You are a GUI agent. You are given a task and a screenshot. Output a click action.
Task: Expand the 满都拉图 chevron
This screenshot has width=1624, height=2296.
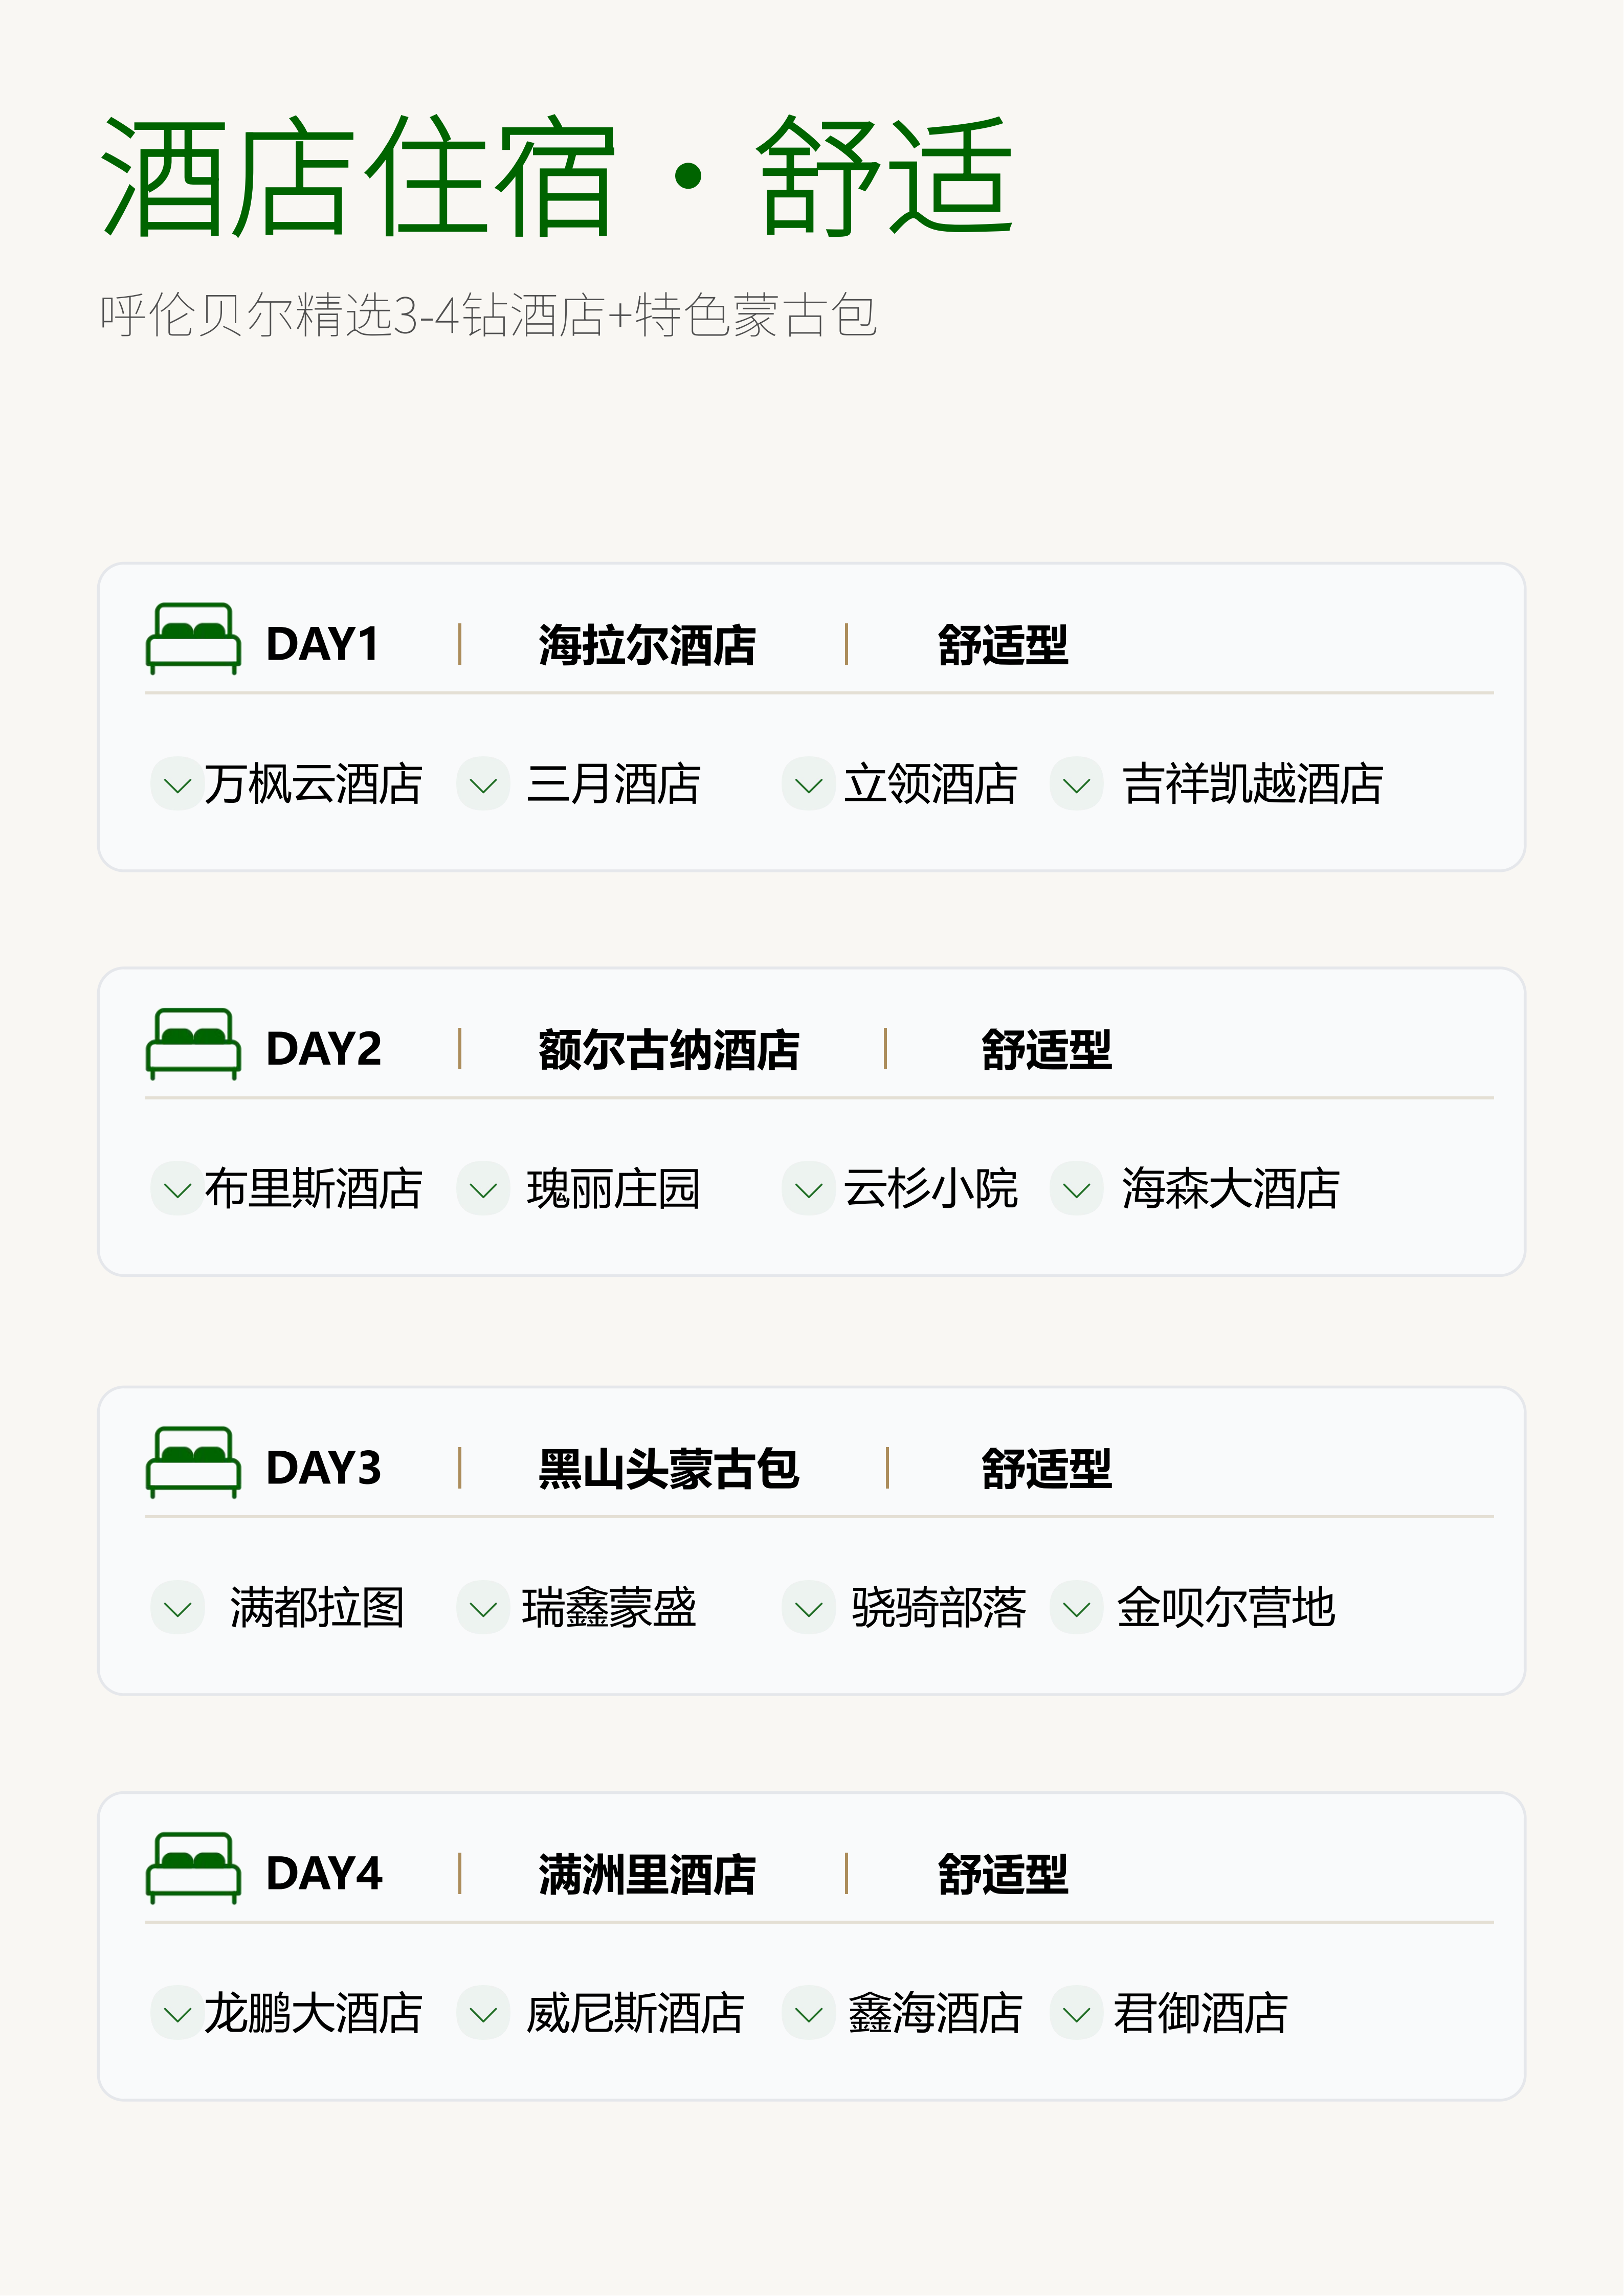(177, 1609)
